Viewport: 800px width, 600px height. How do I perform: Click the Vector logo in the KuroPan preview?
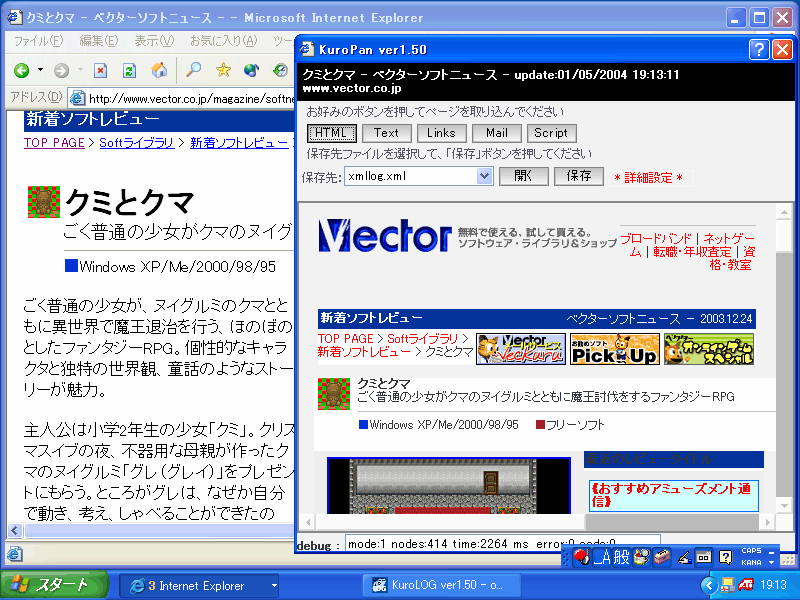click(x=385, y=236)
